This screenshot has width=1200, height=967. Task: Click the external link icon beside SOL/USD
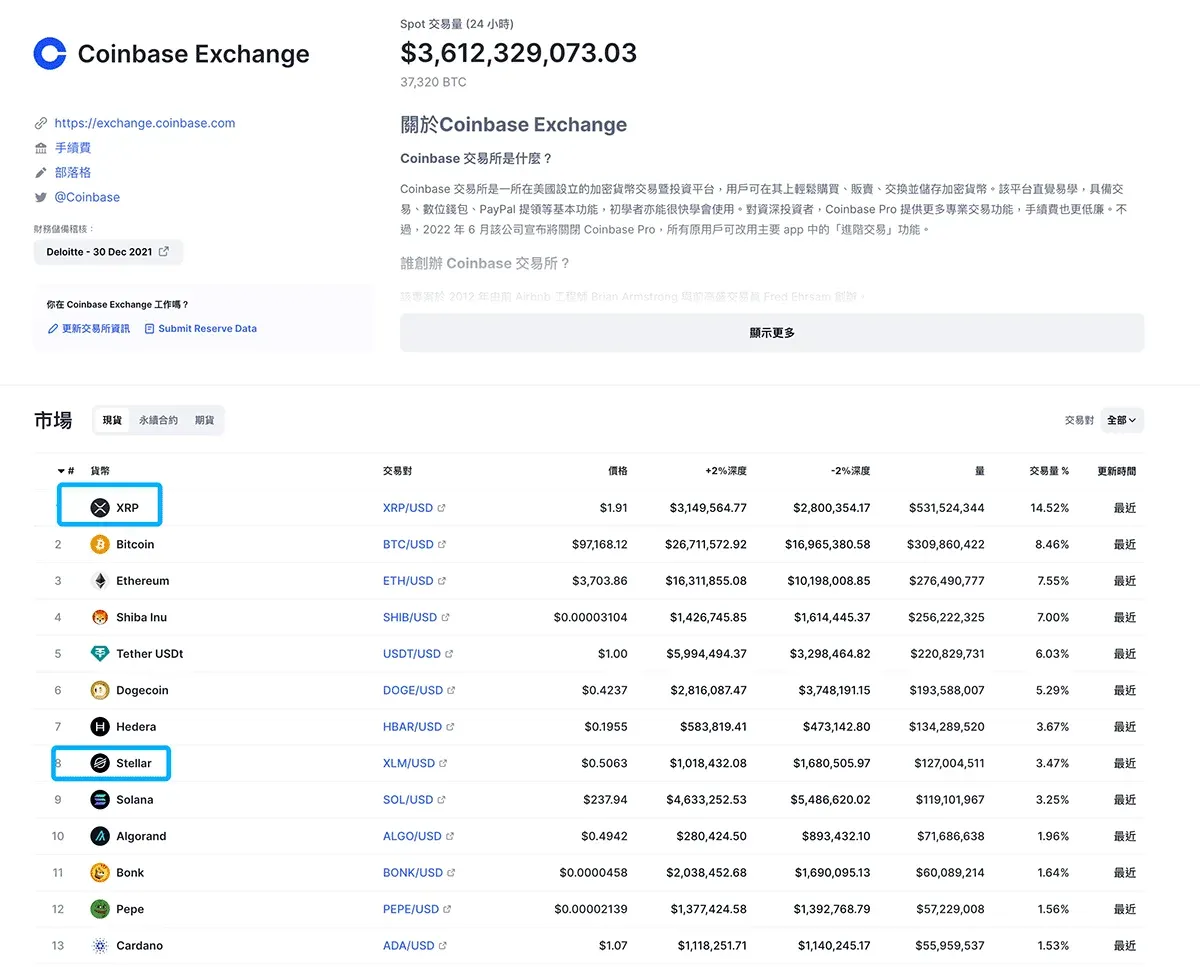click(442, 800)
